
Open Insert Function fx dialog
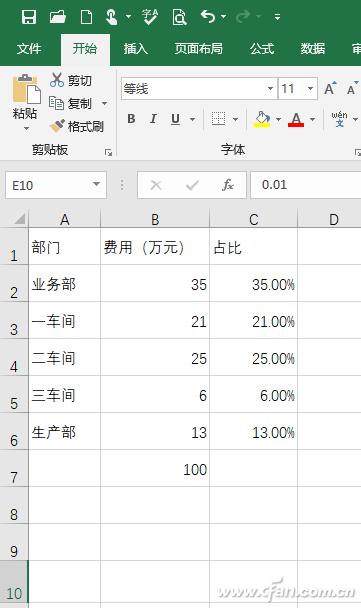(228, 185)
